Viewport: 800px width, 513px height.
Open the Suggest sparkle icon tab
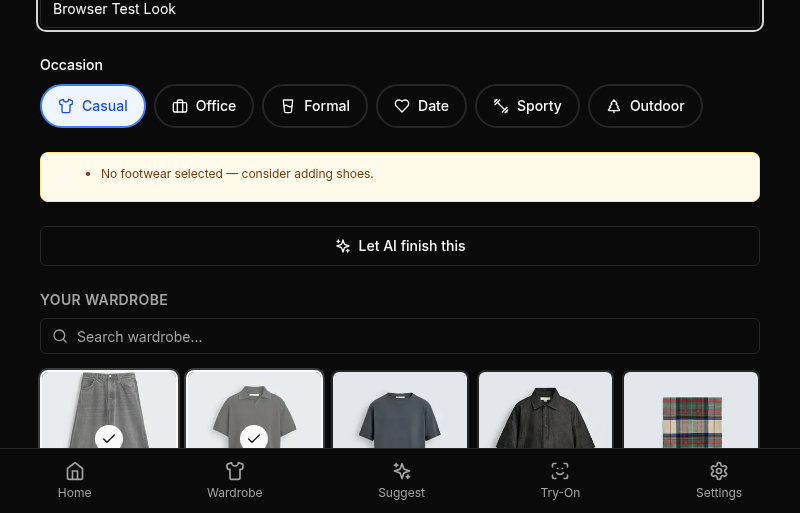pyautogui.click(x=401, y=480)
